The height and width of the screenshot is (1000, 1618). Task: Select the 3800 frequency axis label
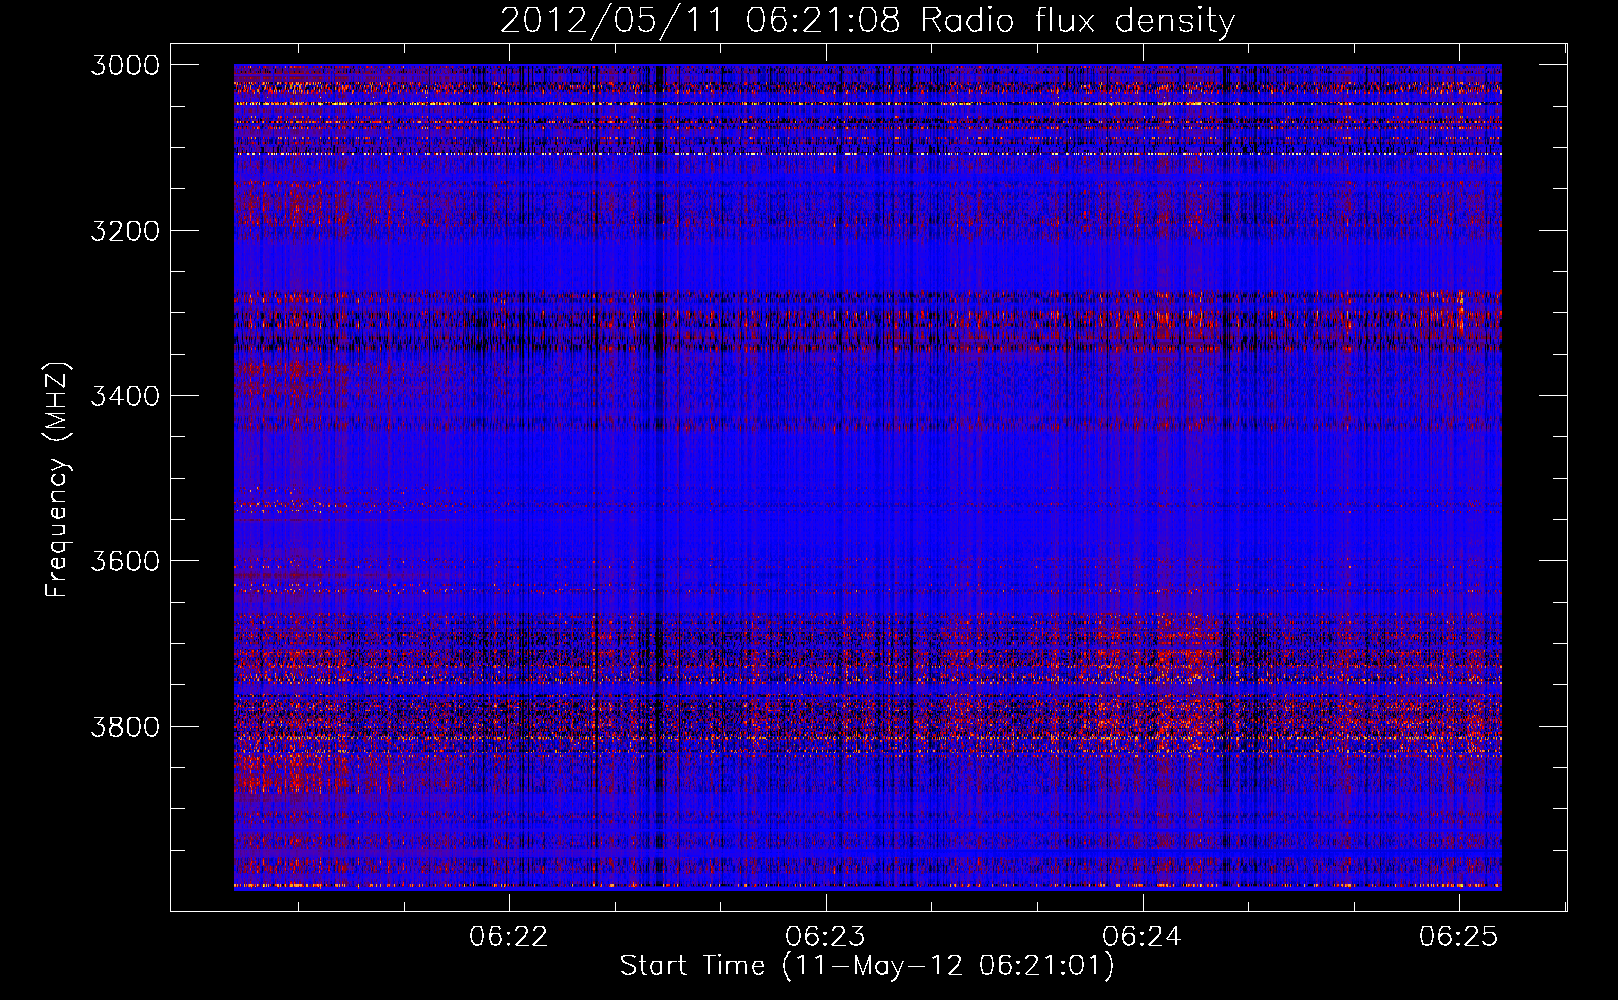(x=125, y=725)
